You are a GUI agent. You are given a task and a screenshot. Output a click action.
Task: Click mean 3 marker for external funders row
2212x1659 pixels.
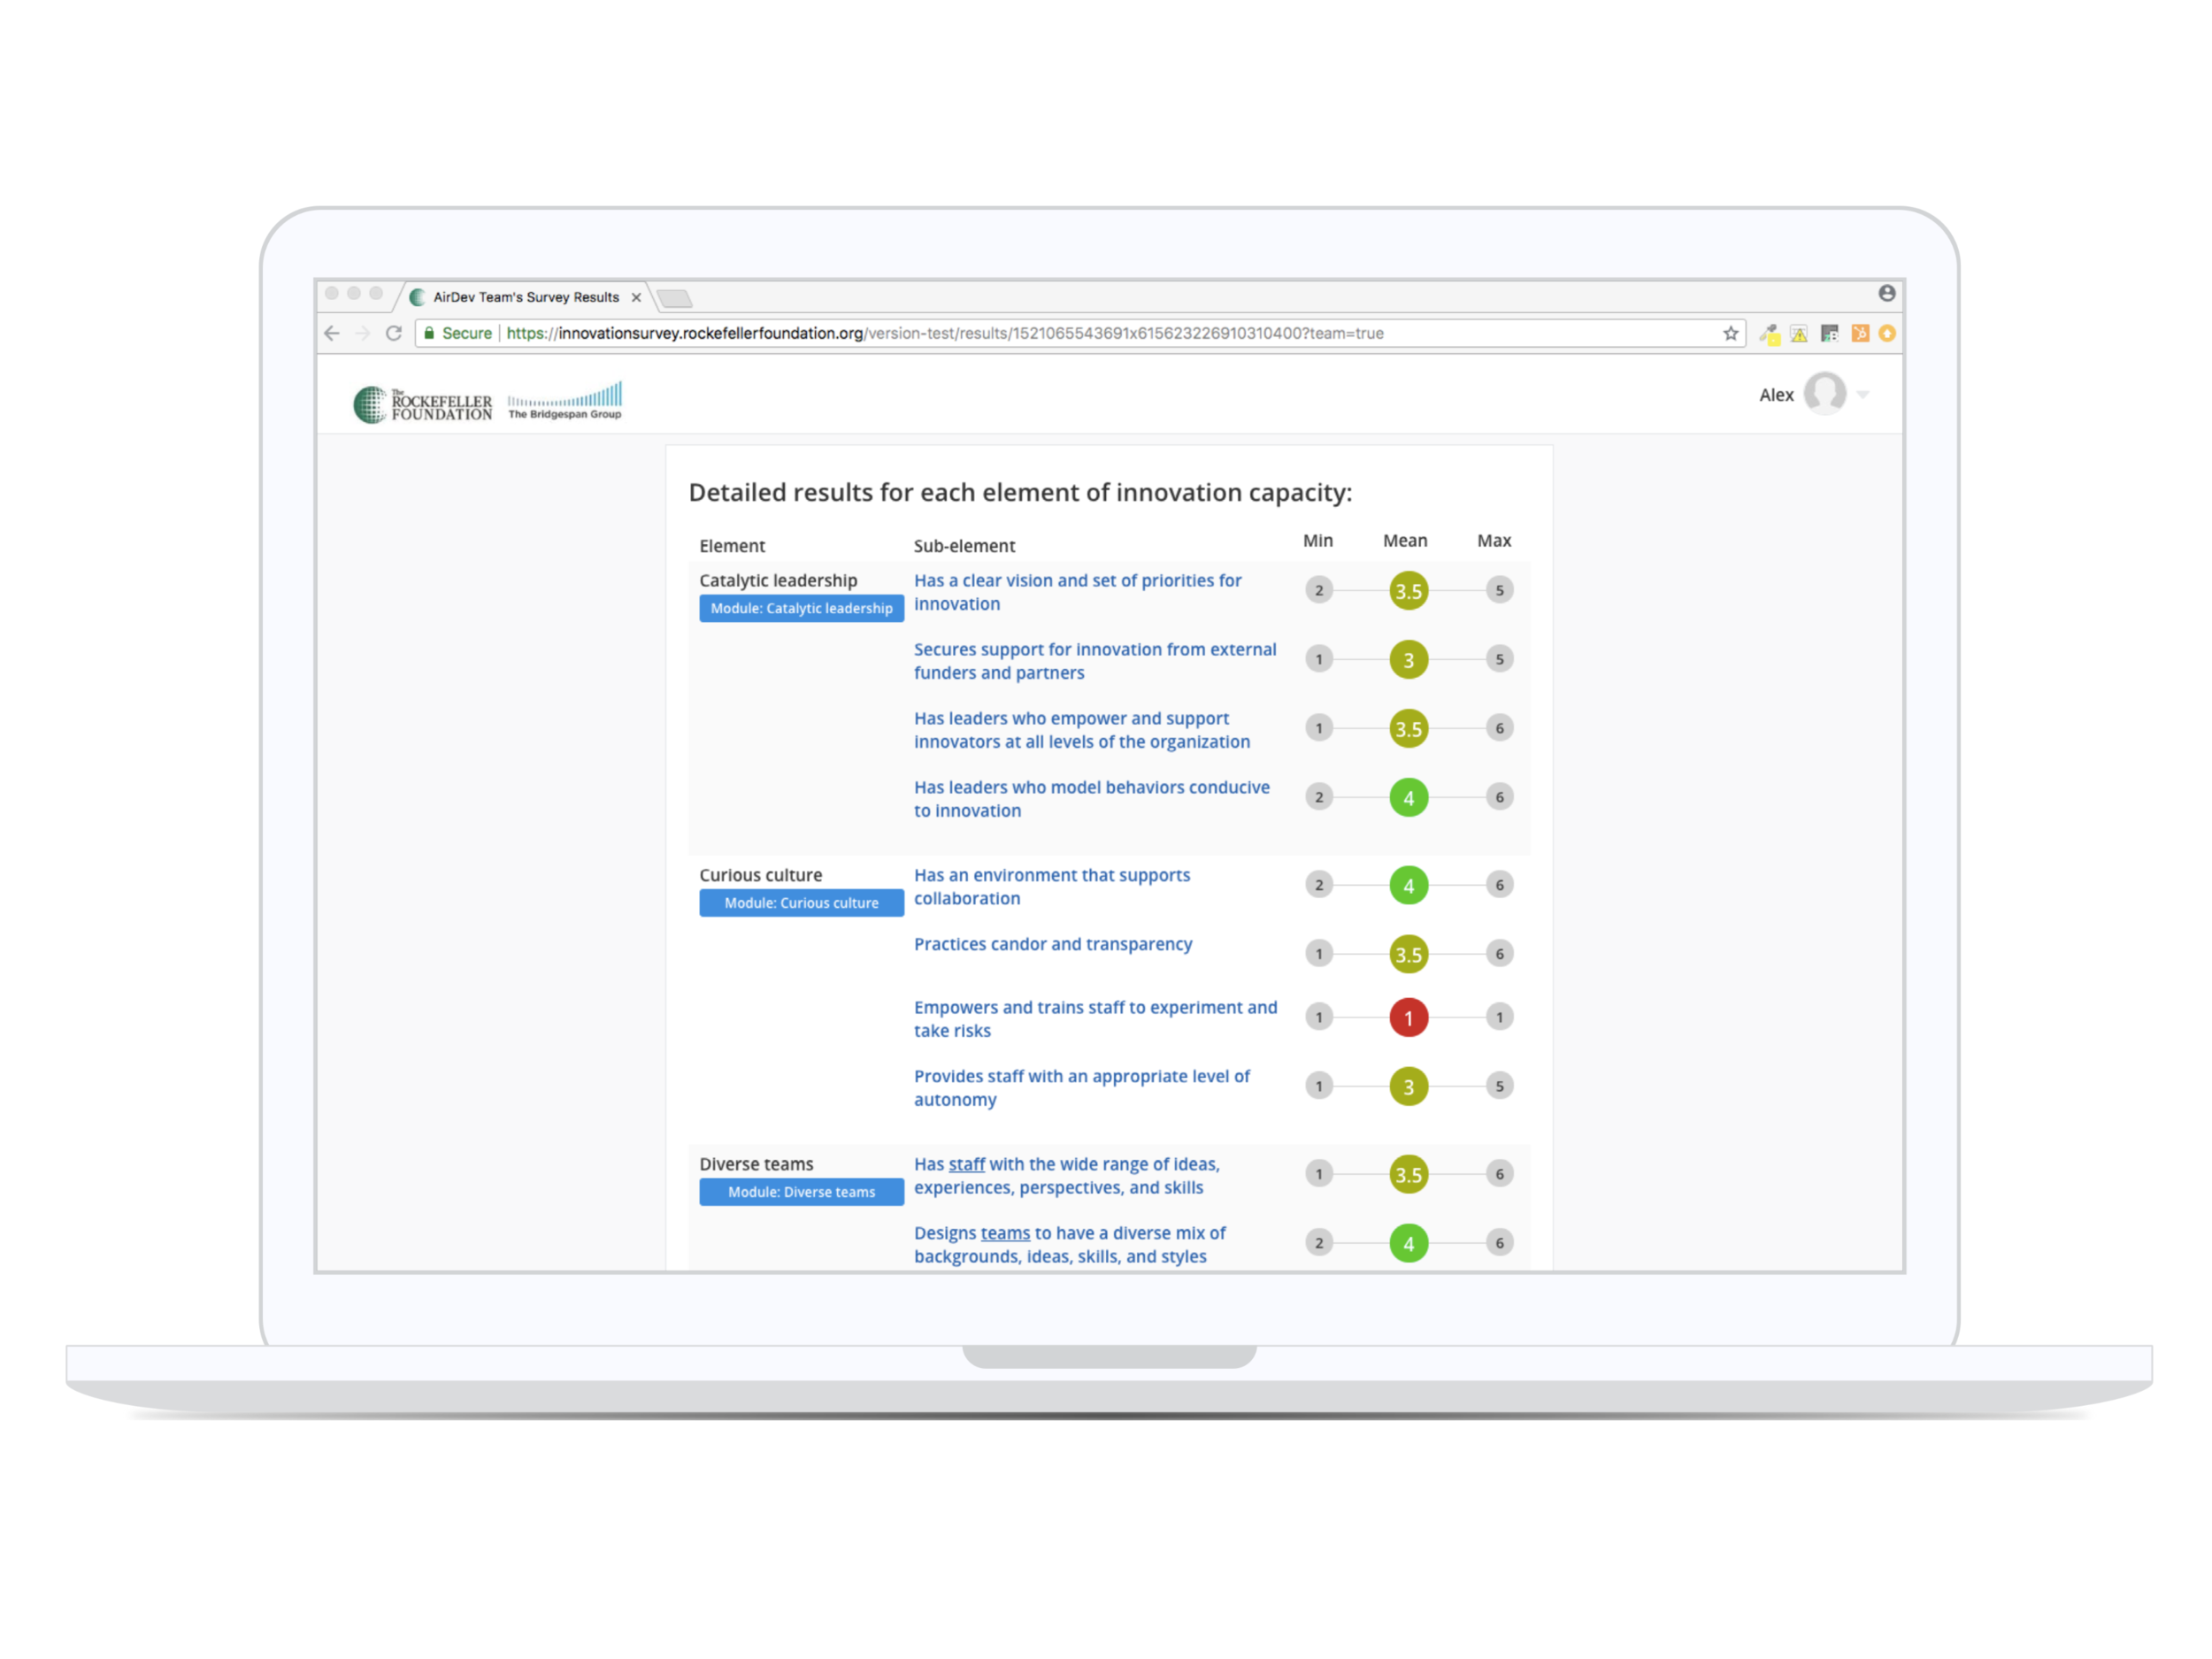[1408, 660]
